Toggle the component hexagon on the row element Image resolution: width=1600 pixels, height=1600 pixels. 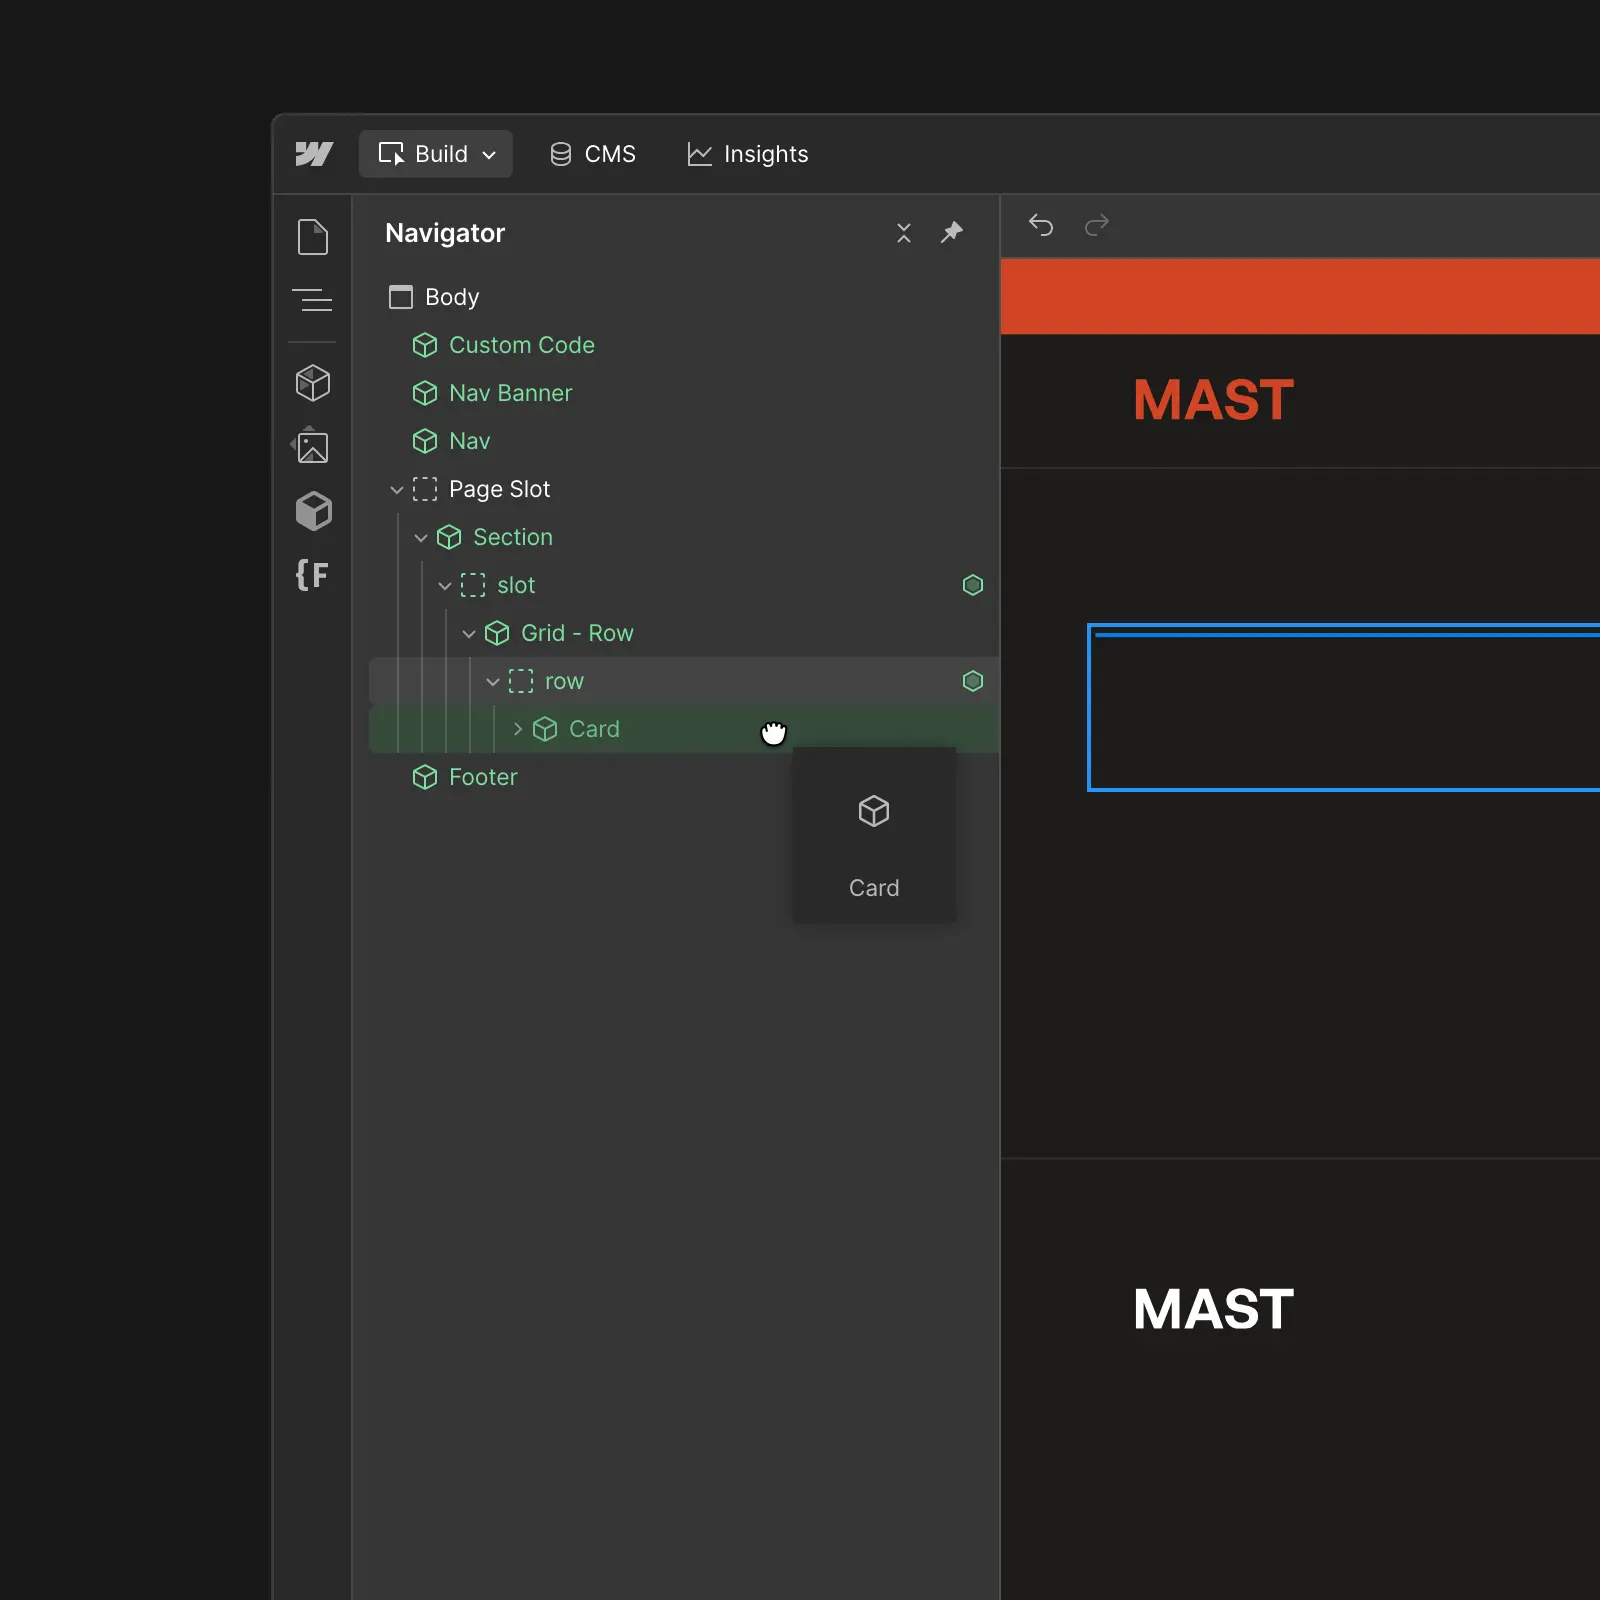pyautogui.click(x=973, y=681)
